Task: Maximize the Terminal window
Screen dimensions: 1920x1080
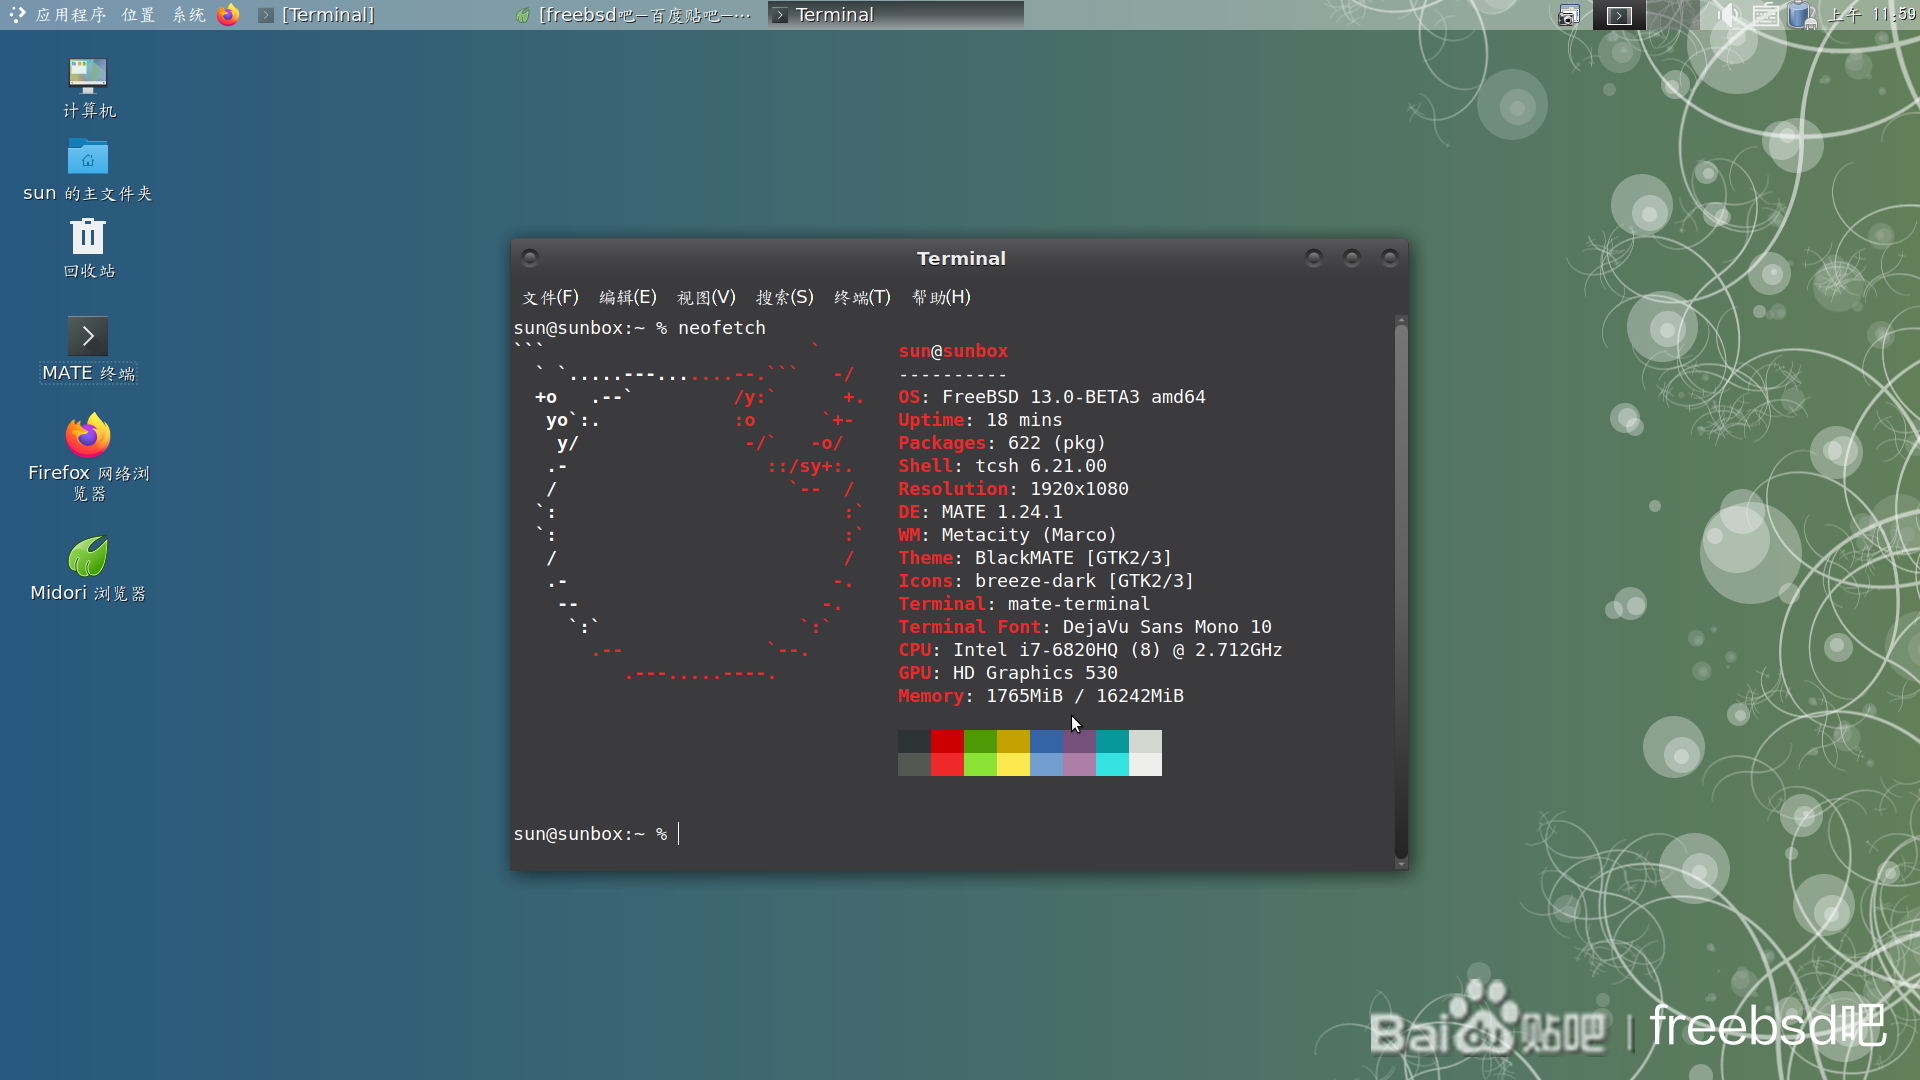Action: [x=1352, y=258]
